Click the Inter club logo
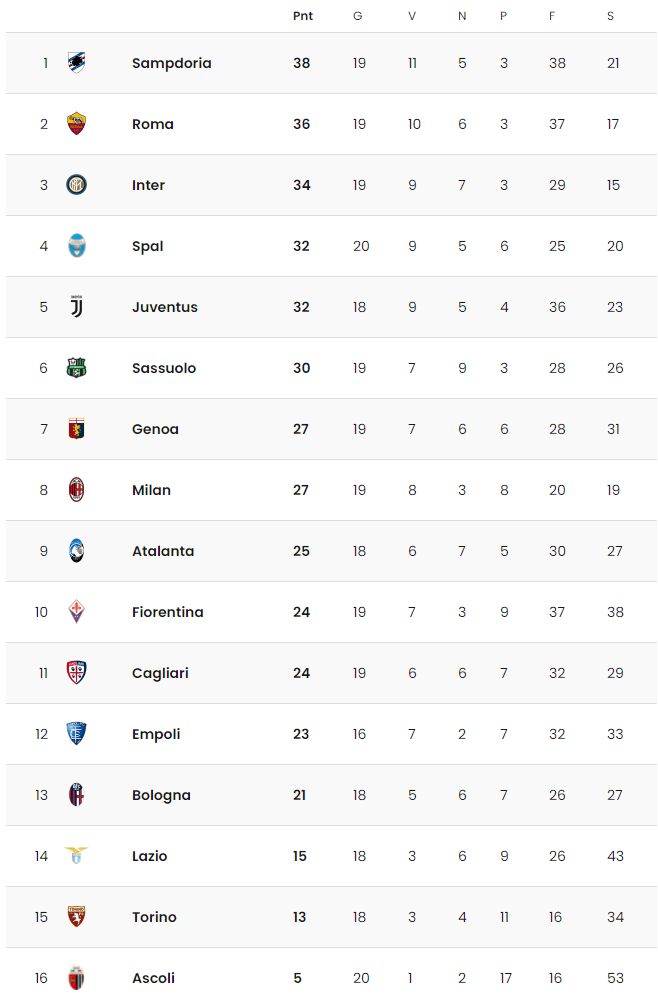Image resolution: width=658 pixels, height=1003 pixels. tap(77, 185)
